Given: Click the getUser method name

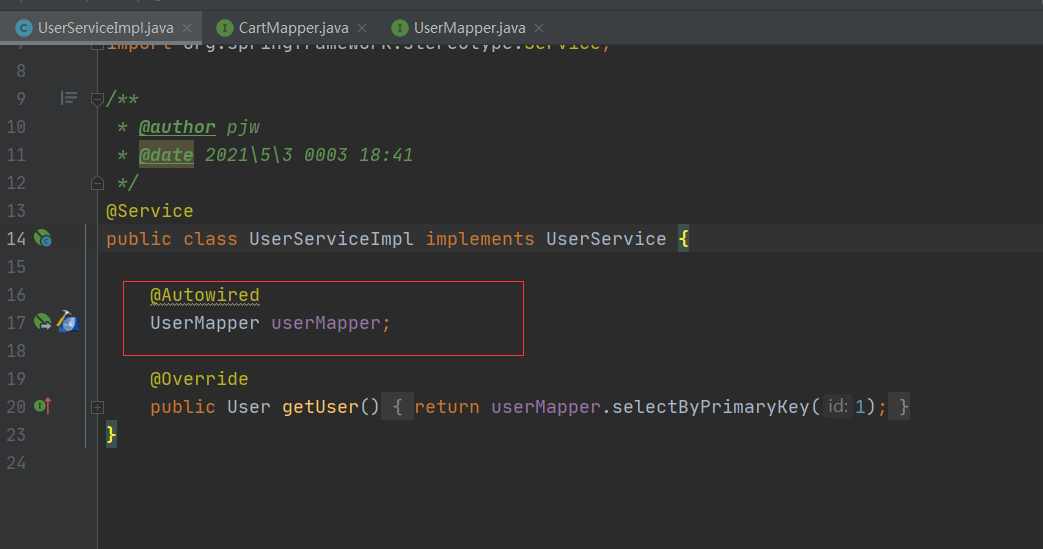Looking at the screenshot, I should click(320, 407).
